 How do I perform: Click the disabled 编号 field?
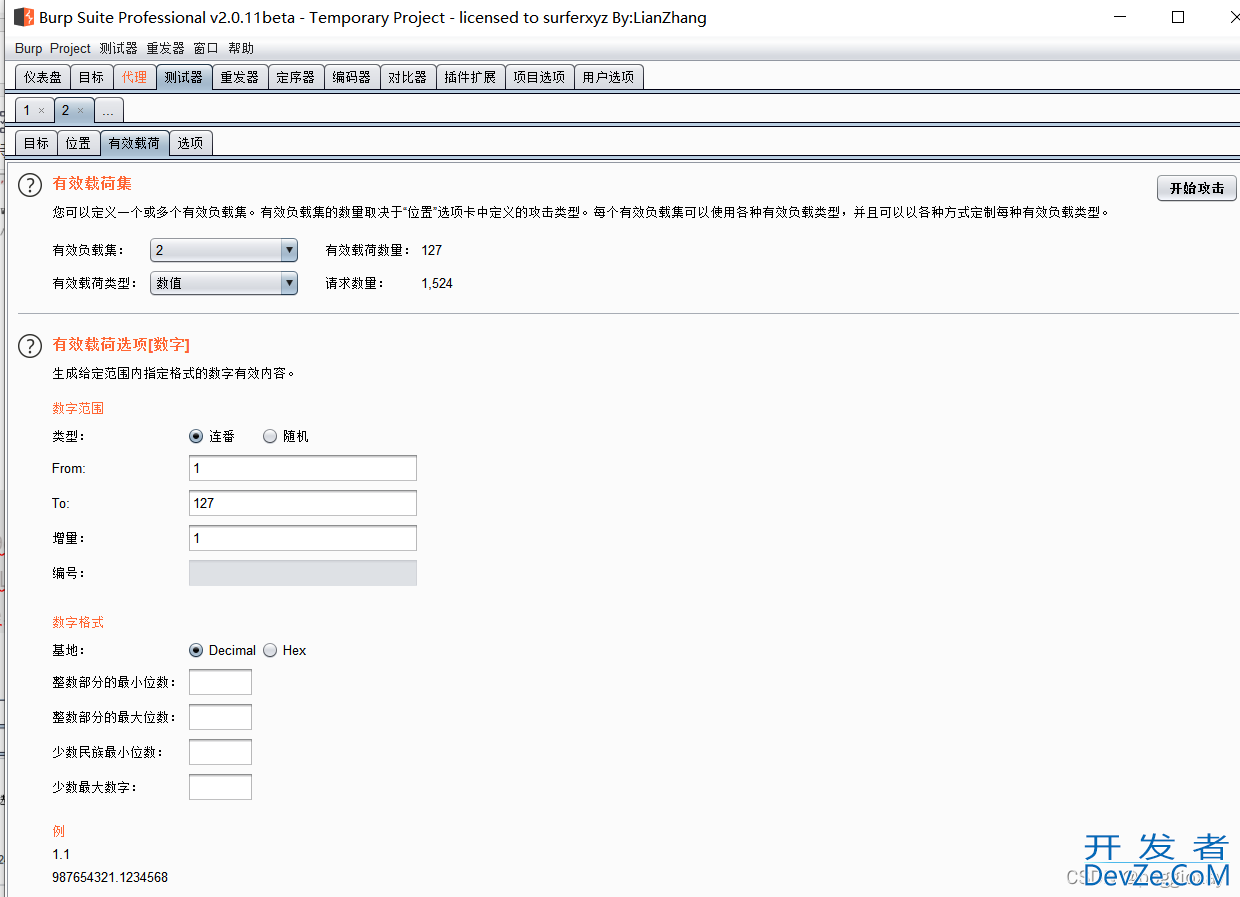303,573
